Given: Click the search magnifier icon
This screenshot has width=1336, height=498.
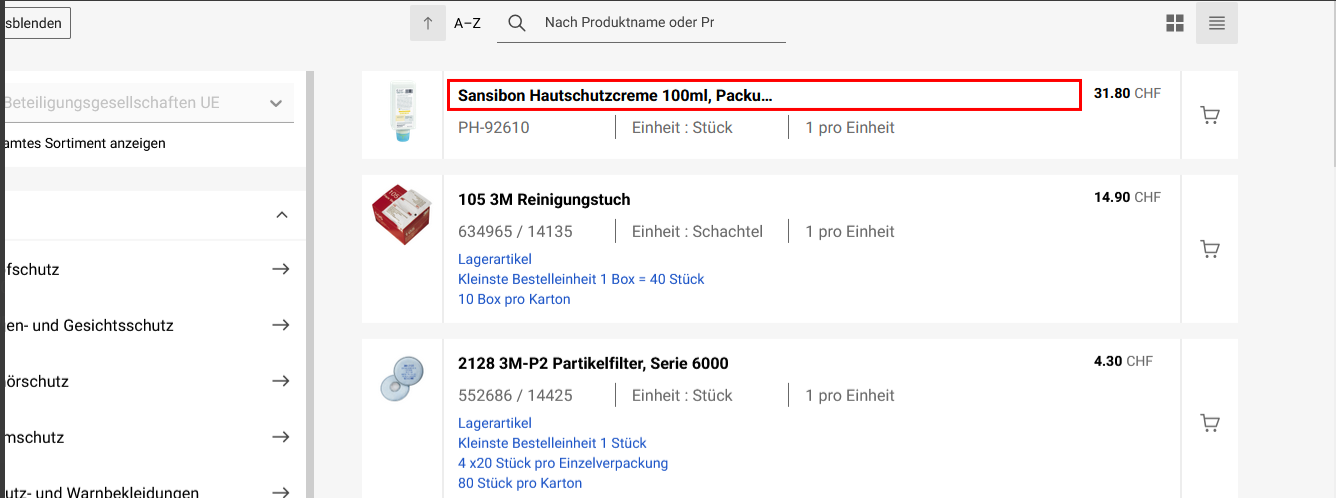Looking at the screenshot, I should click(x=517, y=23).
